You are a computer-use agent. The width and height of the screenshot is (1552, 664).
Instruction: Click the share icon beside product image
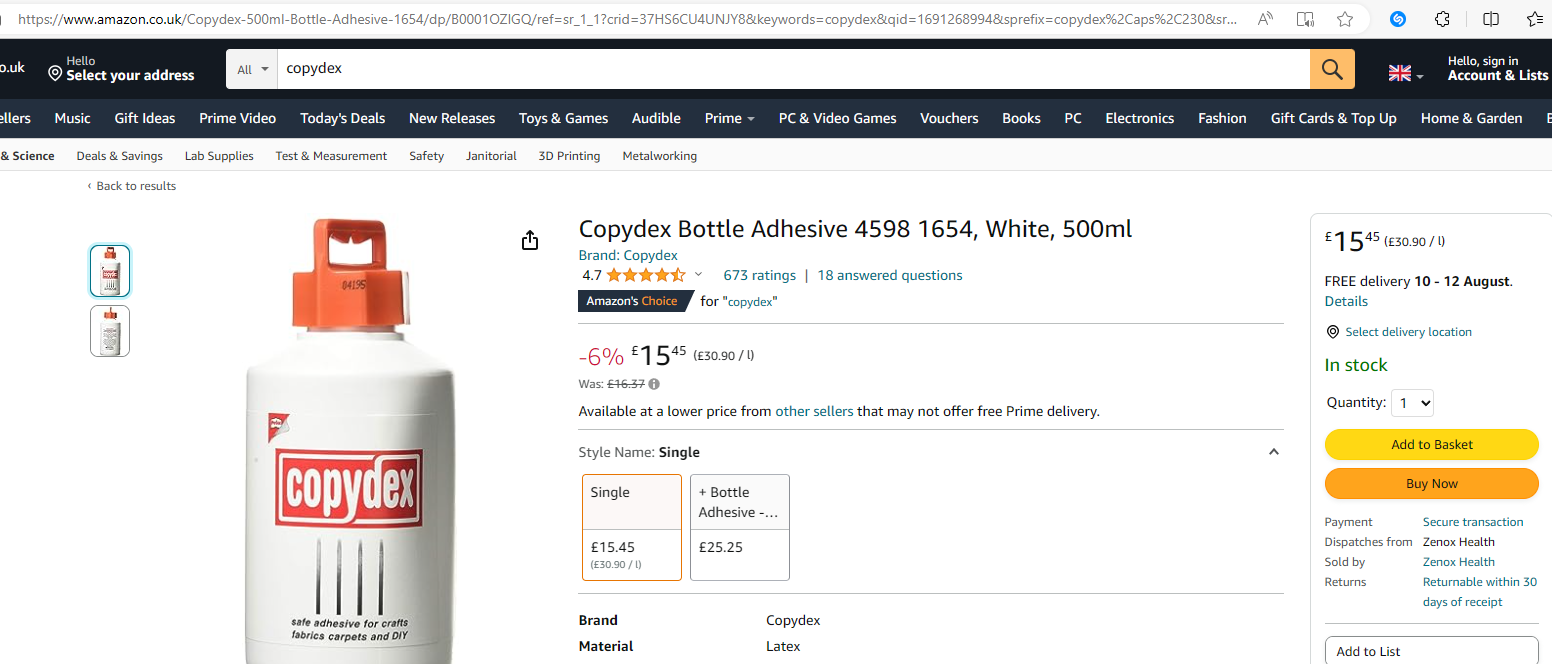pos(530,240)
